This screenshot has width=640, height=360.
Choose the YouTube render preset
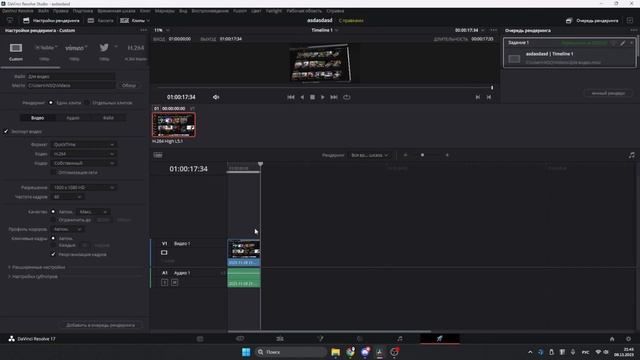pos(45,48)
